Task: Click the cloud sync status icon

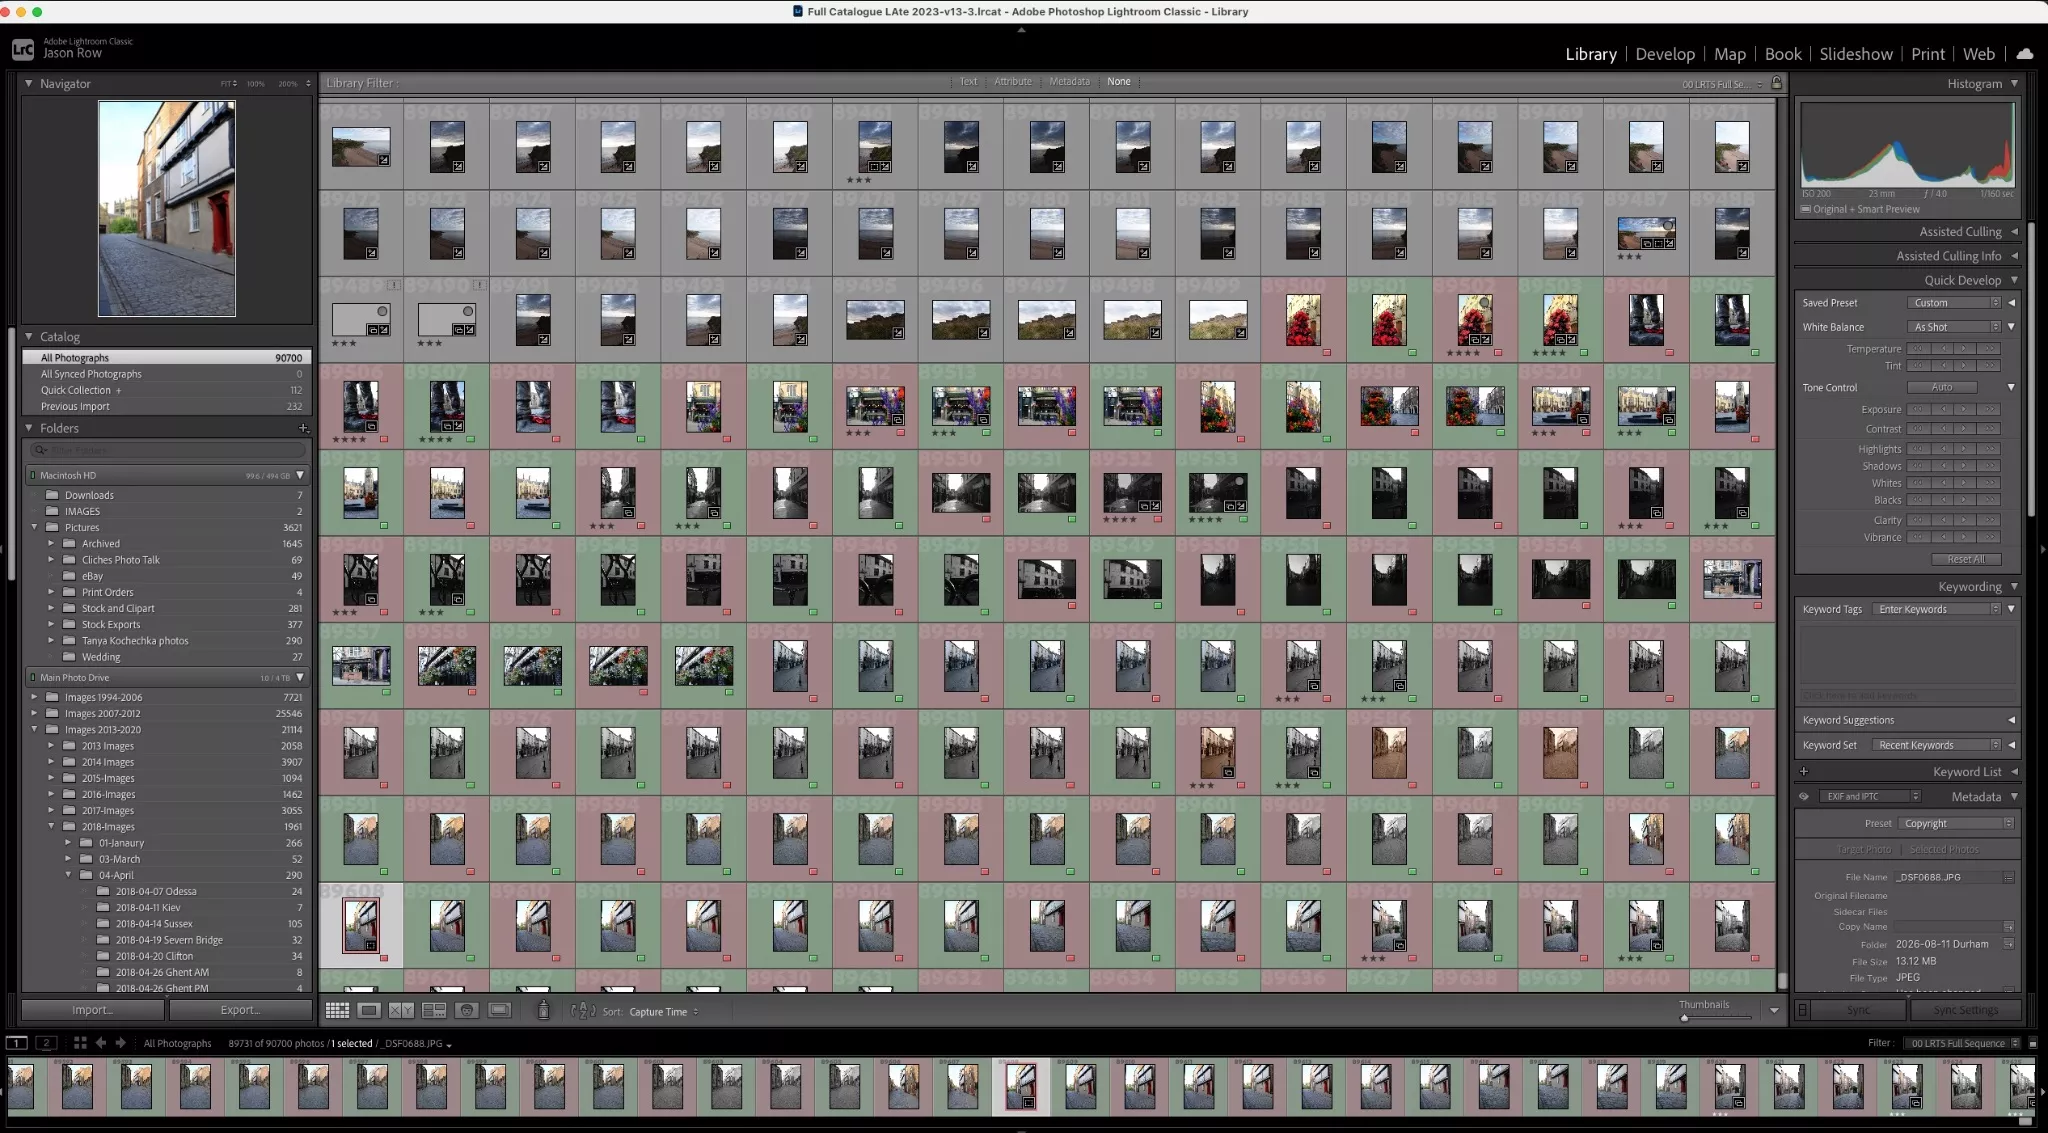Action: [x=2025, y=54]
